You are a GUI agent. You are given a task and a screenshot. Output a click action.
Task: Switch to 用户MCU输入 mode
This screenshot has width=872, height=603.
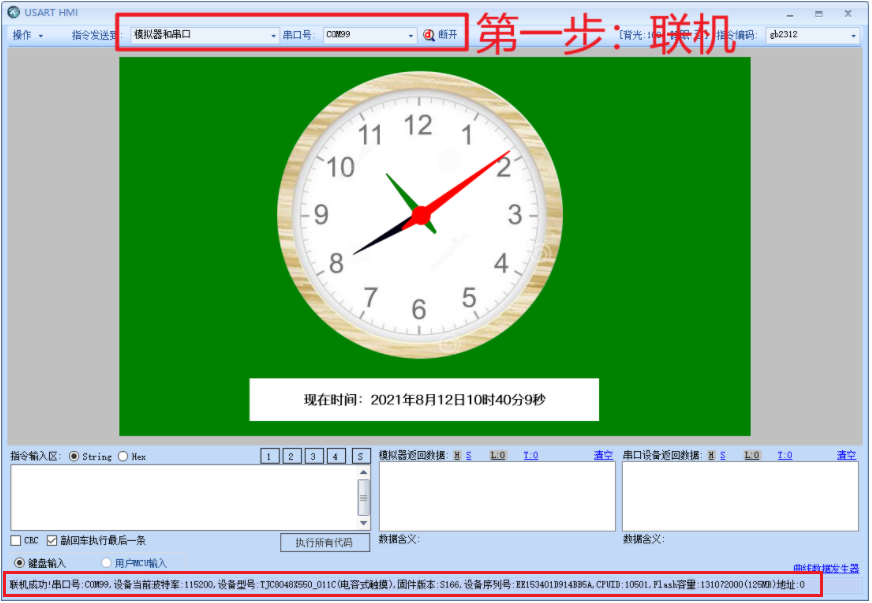point(104,561)
